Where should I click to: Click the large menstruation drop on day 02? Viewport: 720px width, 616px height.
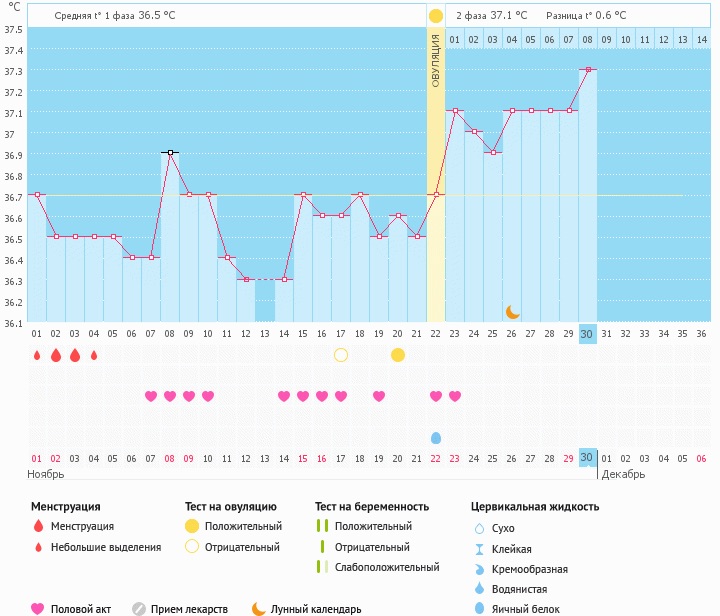(56, 355)
